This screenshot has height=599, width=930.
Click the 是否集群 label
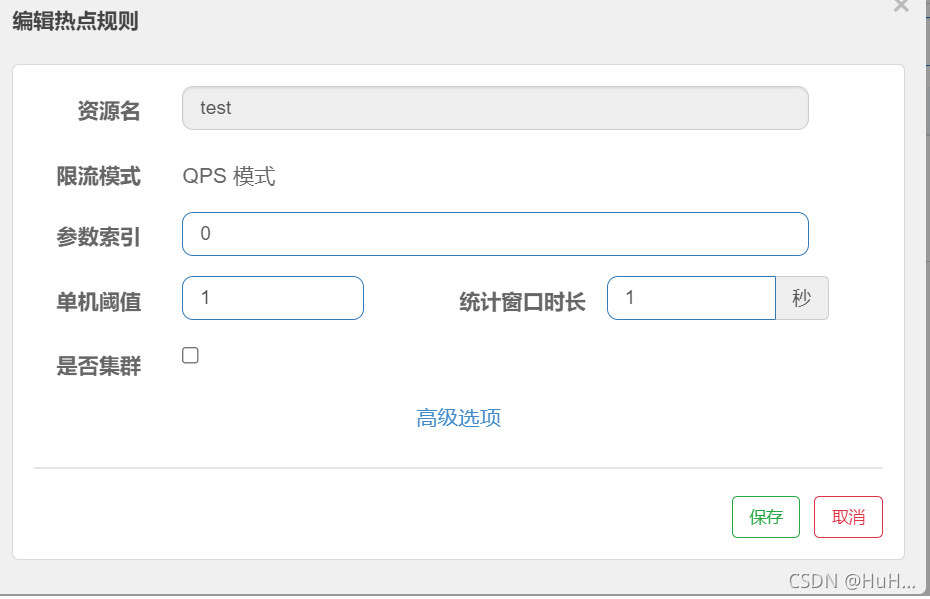click(98, 366)
